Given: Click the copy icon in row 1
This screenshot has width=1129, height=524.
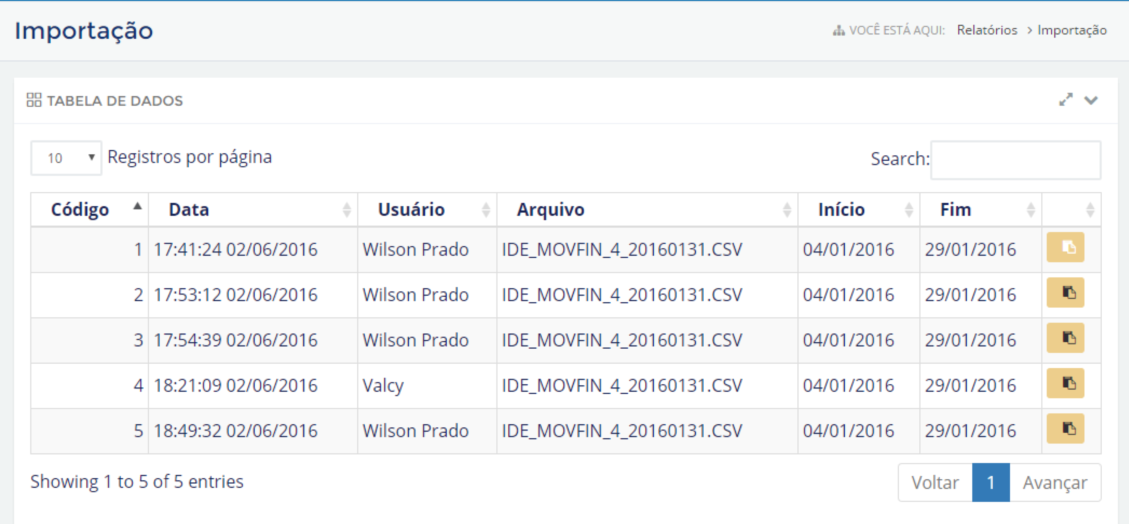Looking at the screenshot, I should 1065,248.
